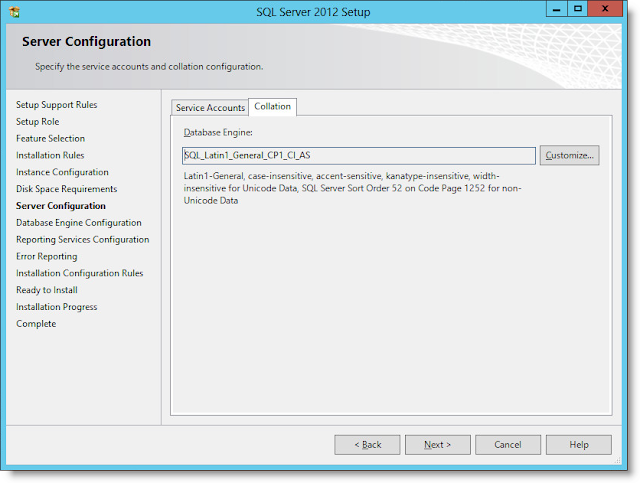Cancel the SQL Server setup
Screen dimensions: 640x483
pyautogui.click(x=508, y=445)
